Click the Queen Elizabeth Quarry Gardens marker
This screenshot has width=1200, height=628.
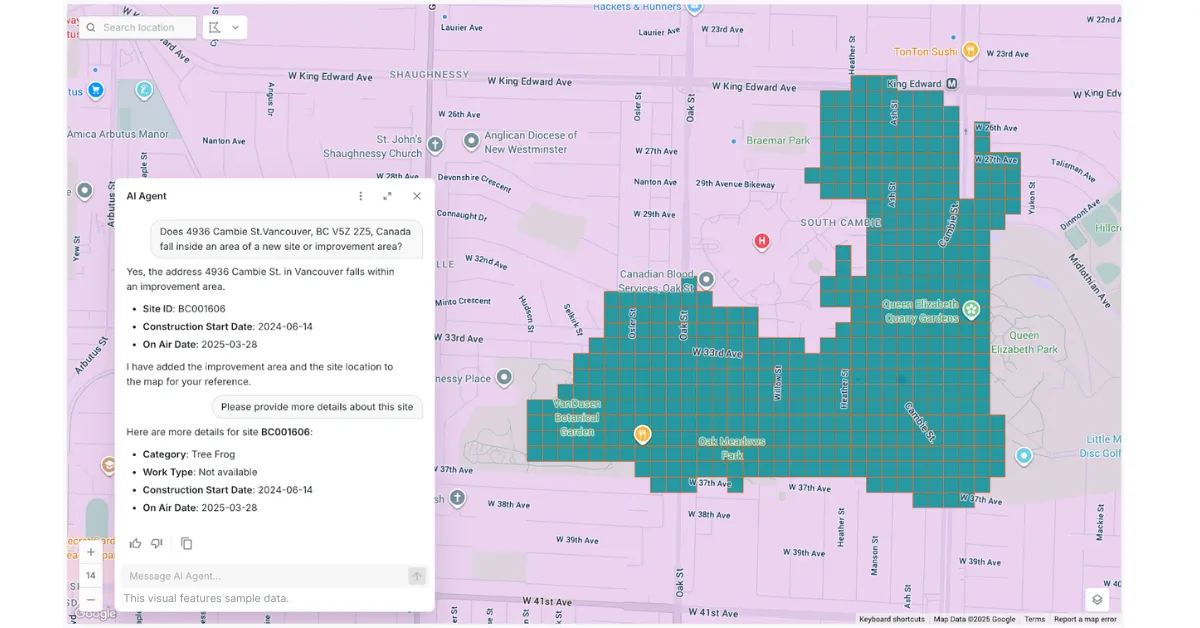pyautogui.click(x=971, y=310)
